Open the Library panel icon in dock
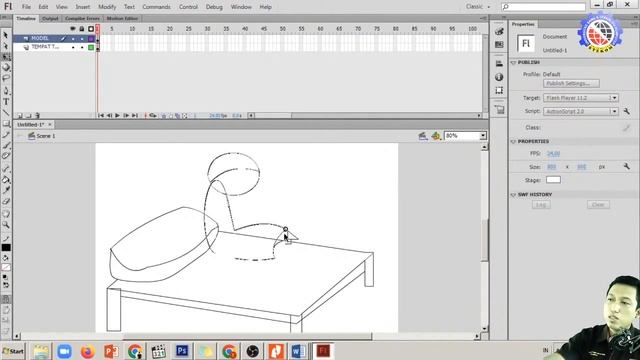Viewport: 640px width, 360px height. click(499, 109)
